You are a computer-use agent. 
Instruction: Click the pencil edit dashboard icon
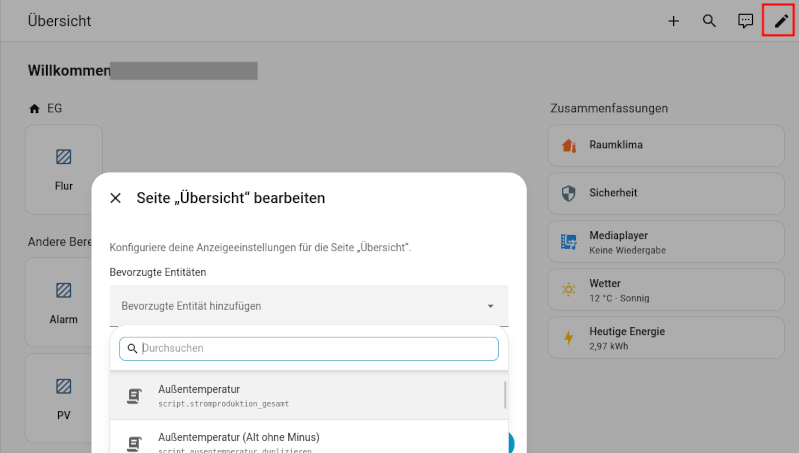click(x=781, y=21)
